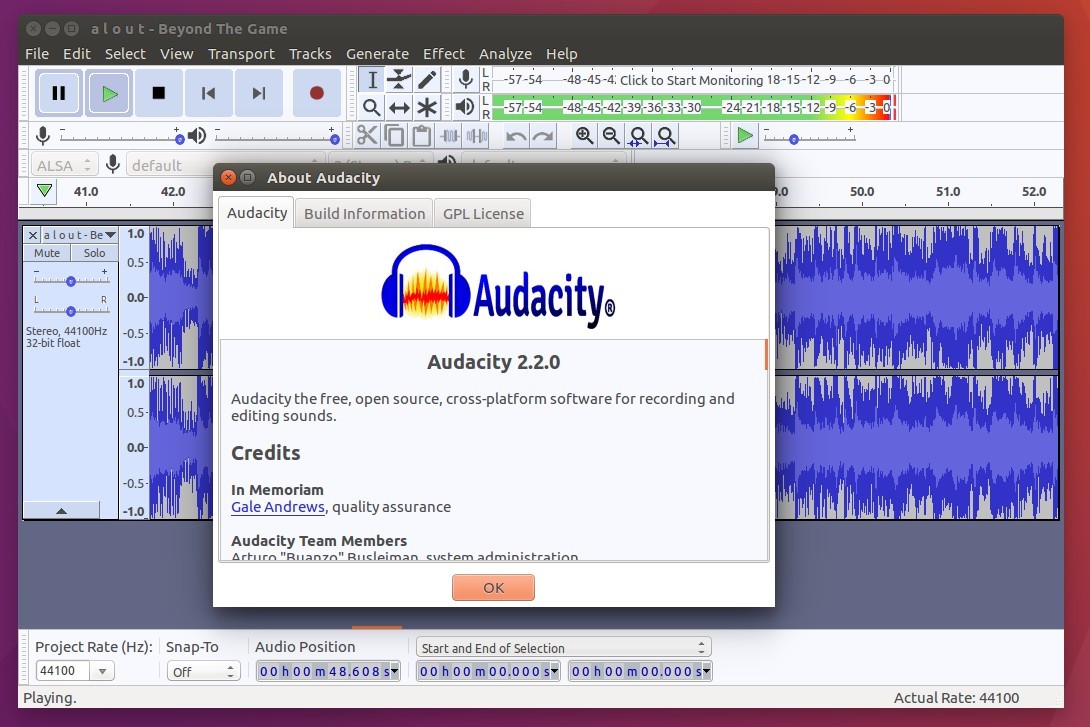Select the Draw pencil tool
1090x727 pixels.
pos(427,79)
